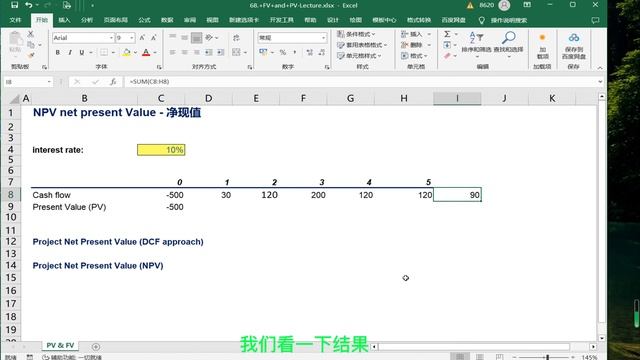Center text horizontally in cell
This screenshot has width=640, height=360.
[x=184, y=52]
